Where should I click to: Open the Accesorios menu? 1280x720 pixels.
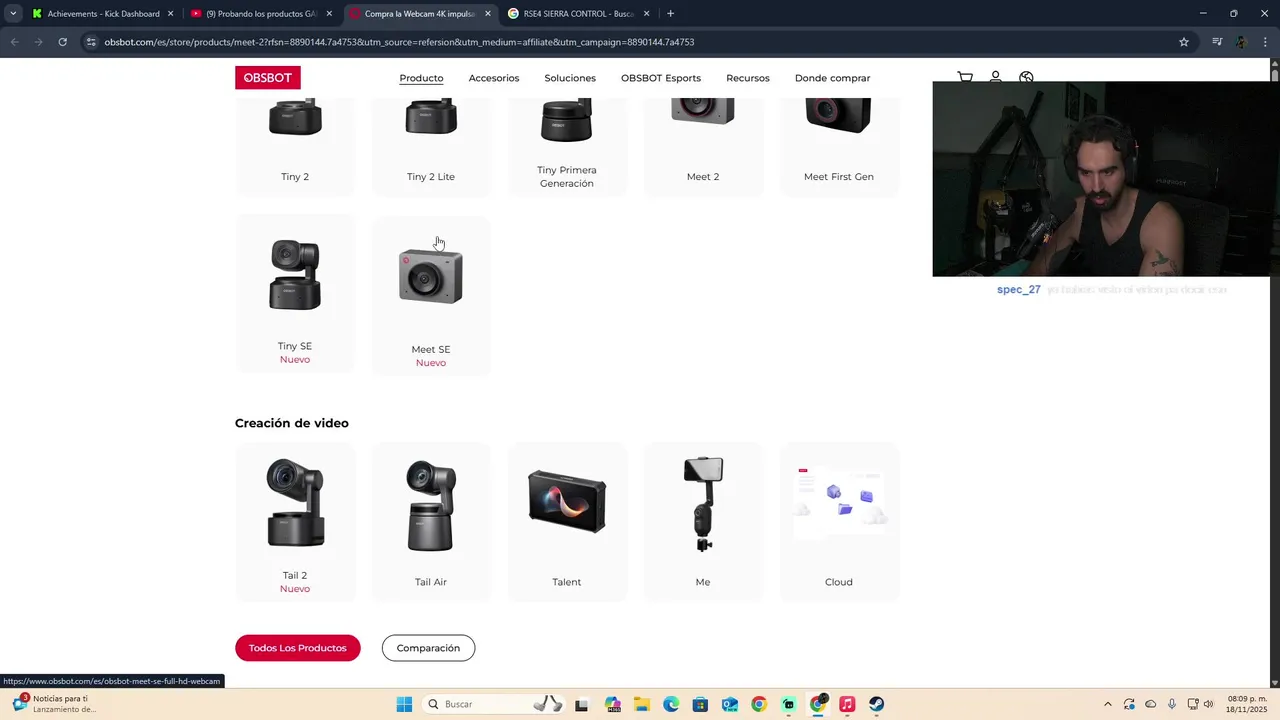[494, 78]
